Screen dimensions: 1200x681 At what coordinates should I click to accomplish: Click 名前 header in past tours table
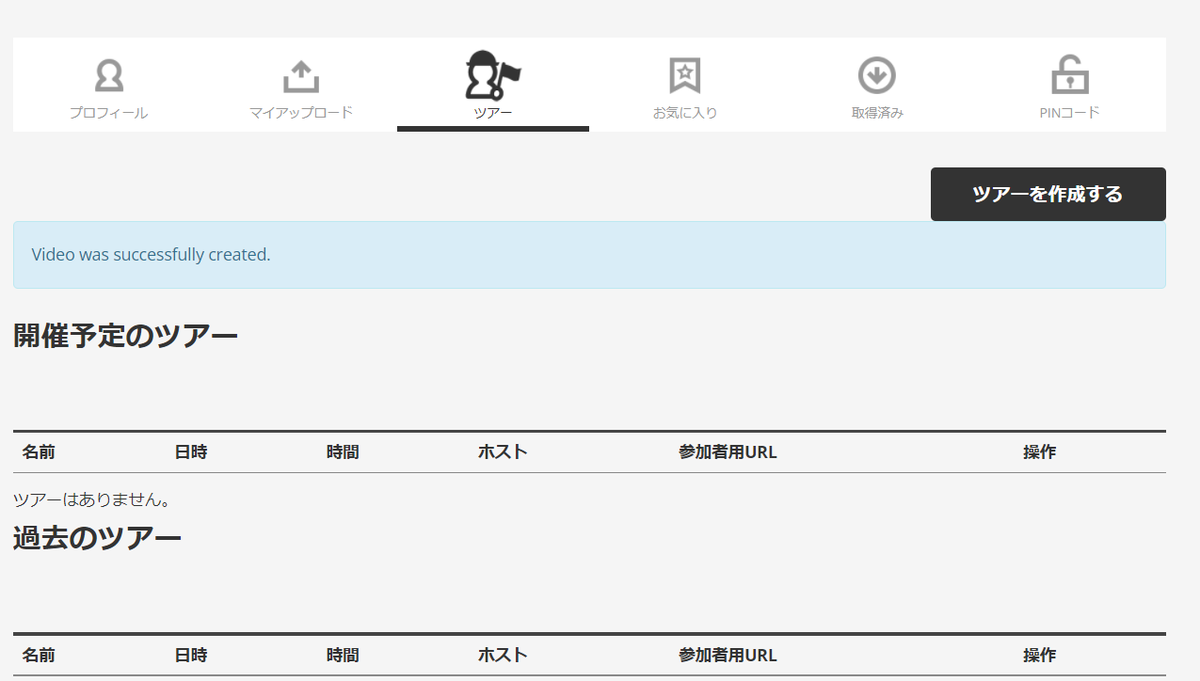coord(38,656)
